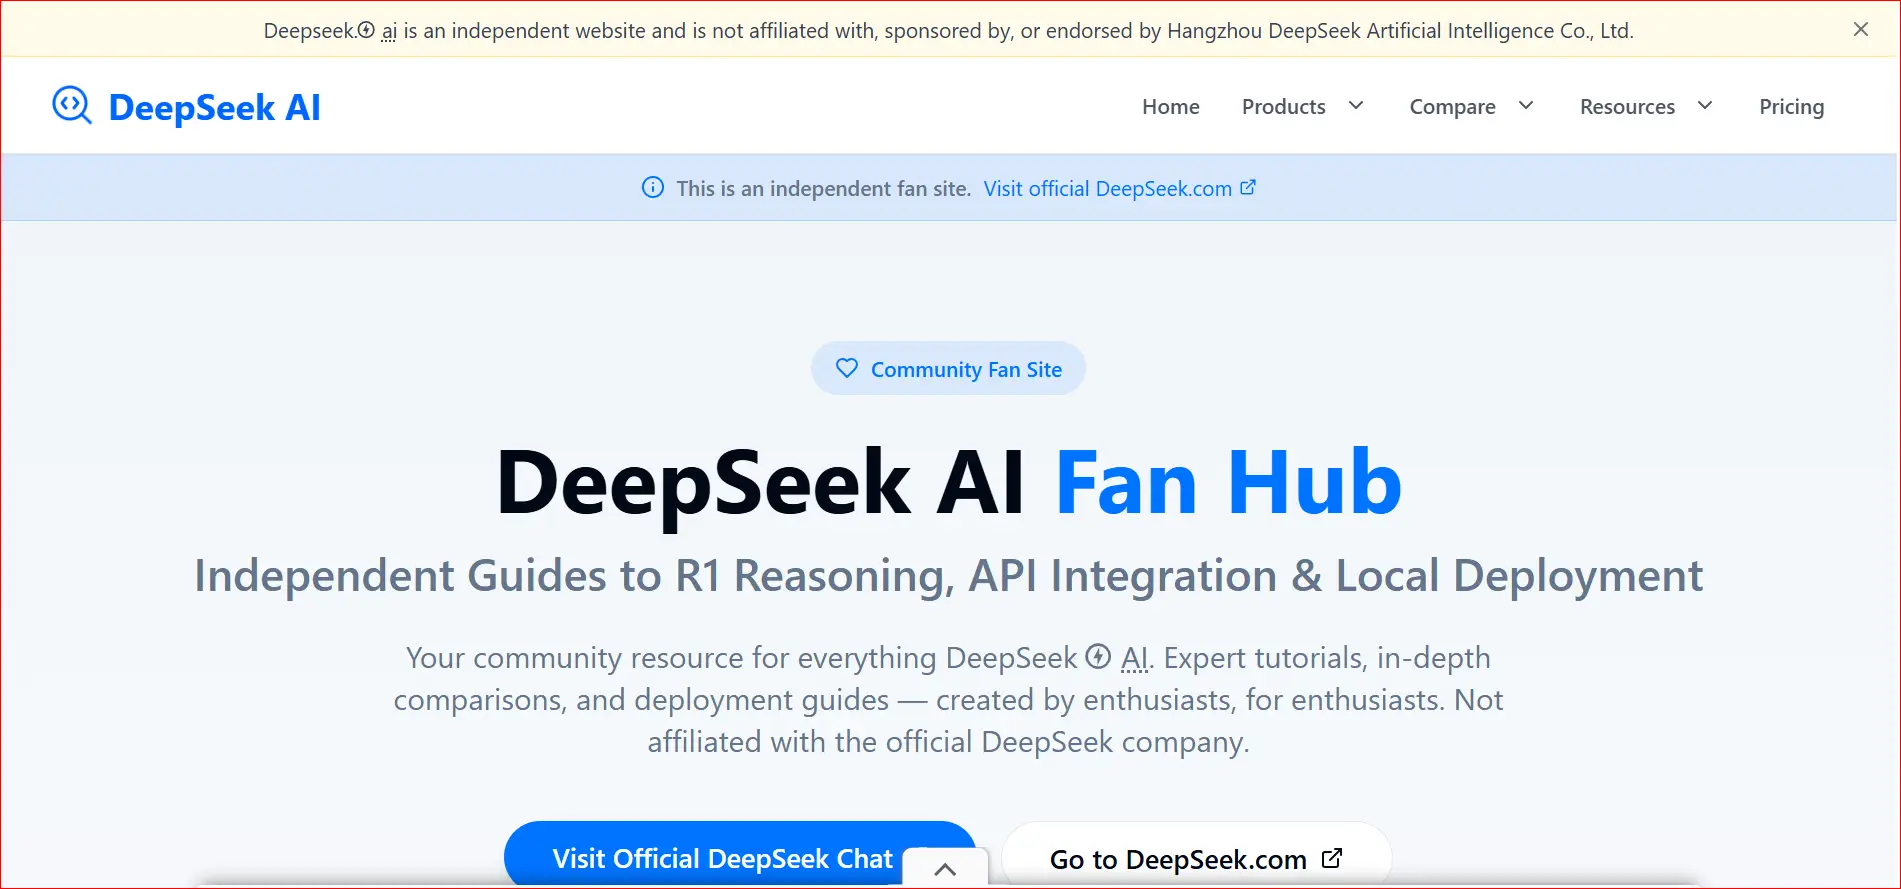This screenshot has width=1901, height=889.
Task: Follow the Visit official DeepSeek.com link
Action: coord(1107,189)
